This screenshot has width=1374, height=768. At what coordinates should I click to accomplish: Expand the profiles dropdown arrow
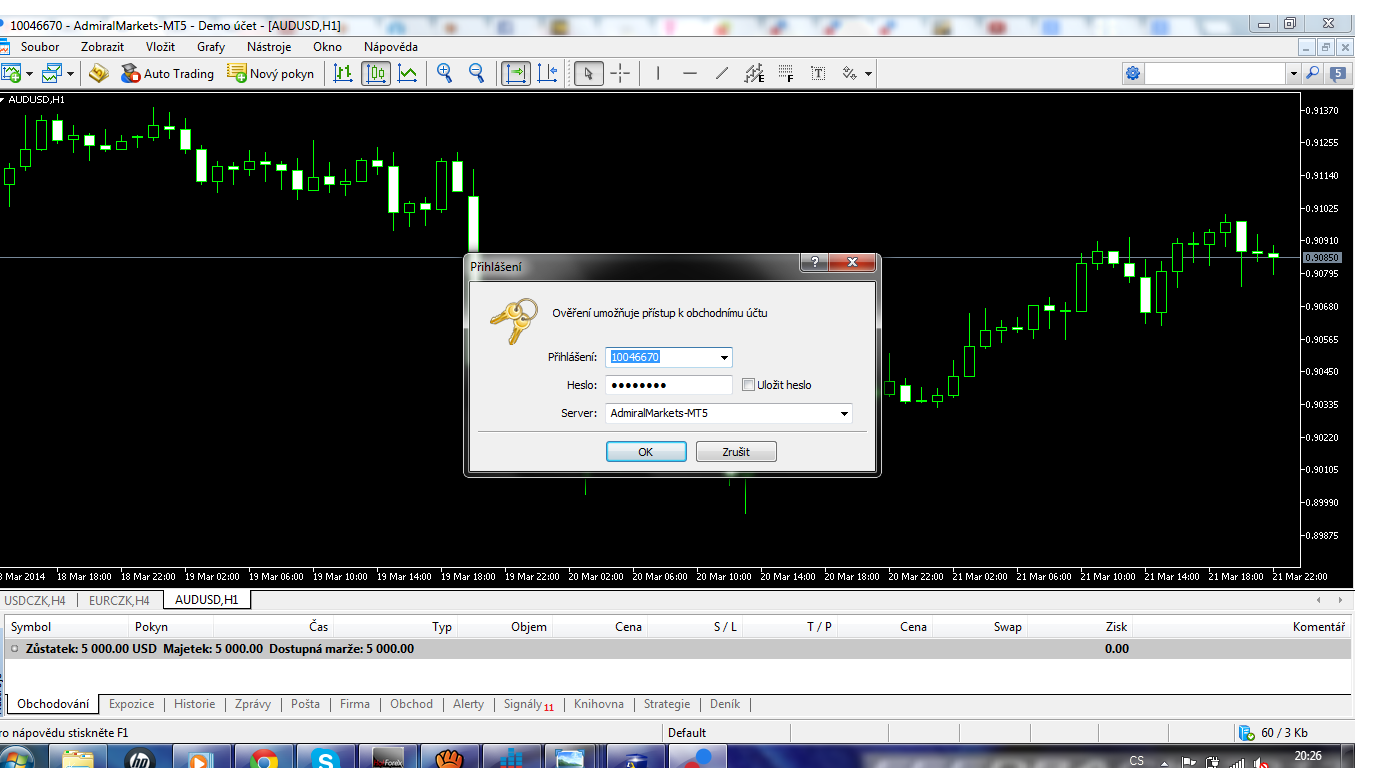coord(70,74)
